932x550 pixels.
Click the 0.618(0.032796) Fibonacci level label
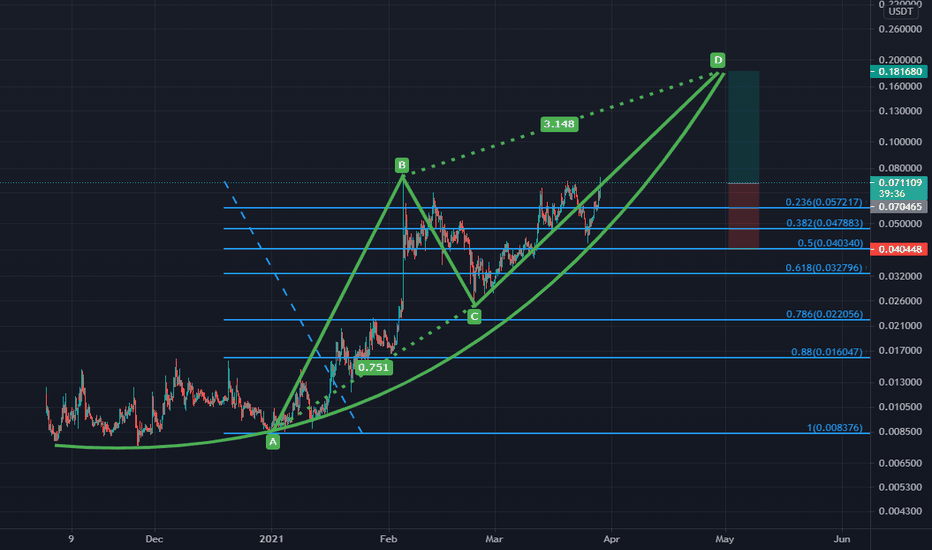824,268
